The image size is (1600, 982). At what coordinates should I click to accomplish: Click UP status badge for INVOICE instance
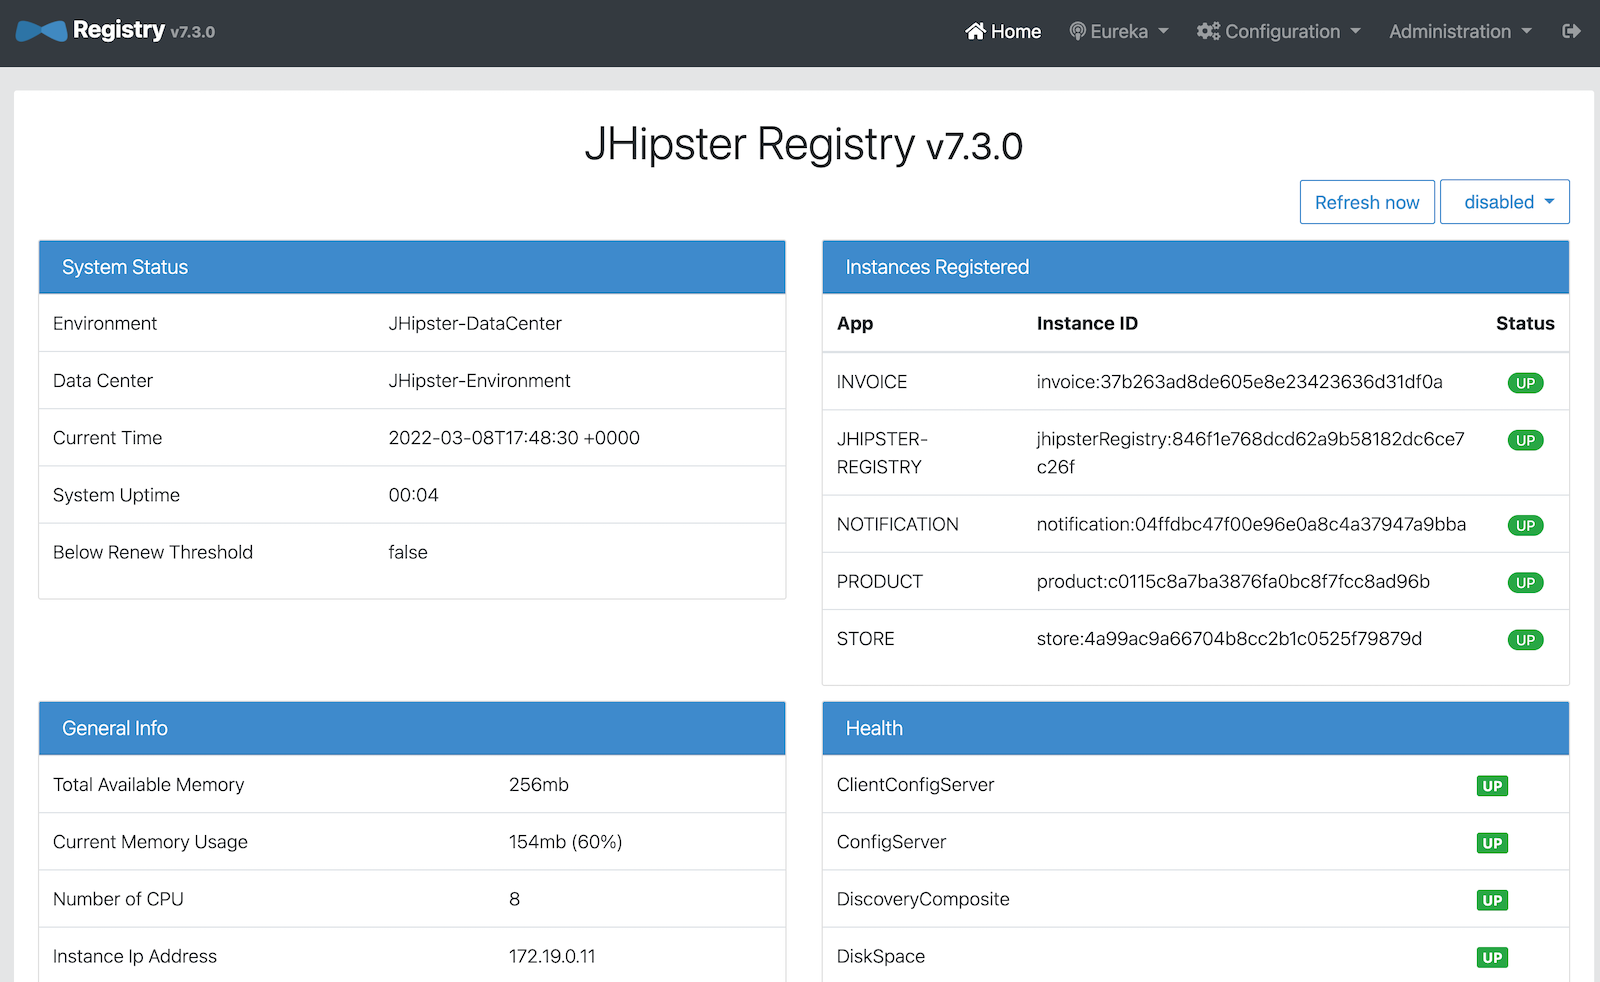[1525, 383]
